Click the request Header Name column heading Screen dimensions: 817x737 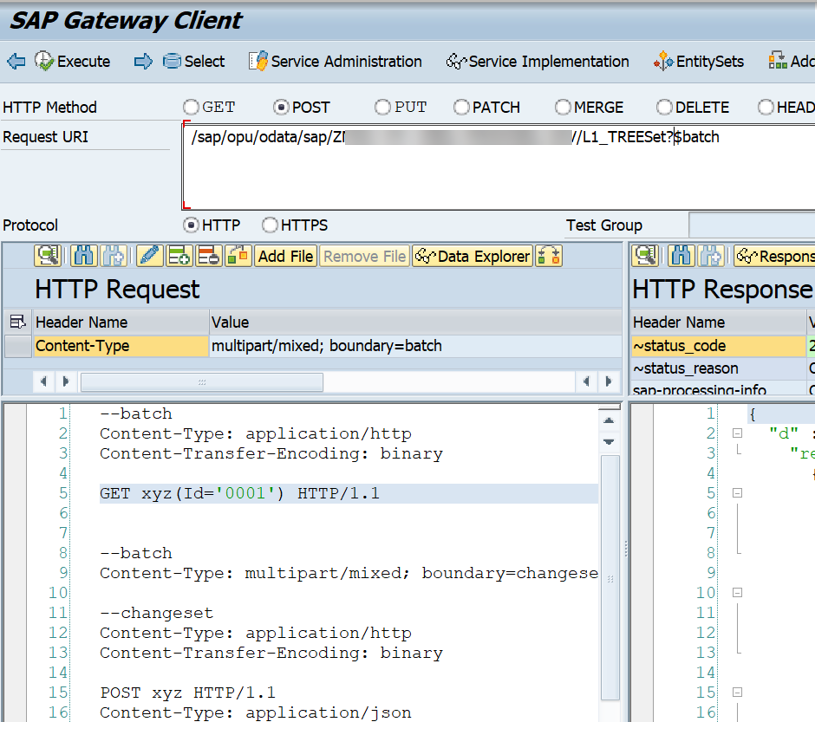pyautogui.click(x=121, y=322)
